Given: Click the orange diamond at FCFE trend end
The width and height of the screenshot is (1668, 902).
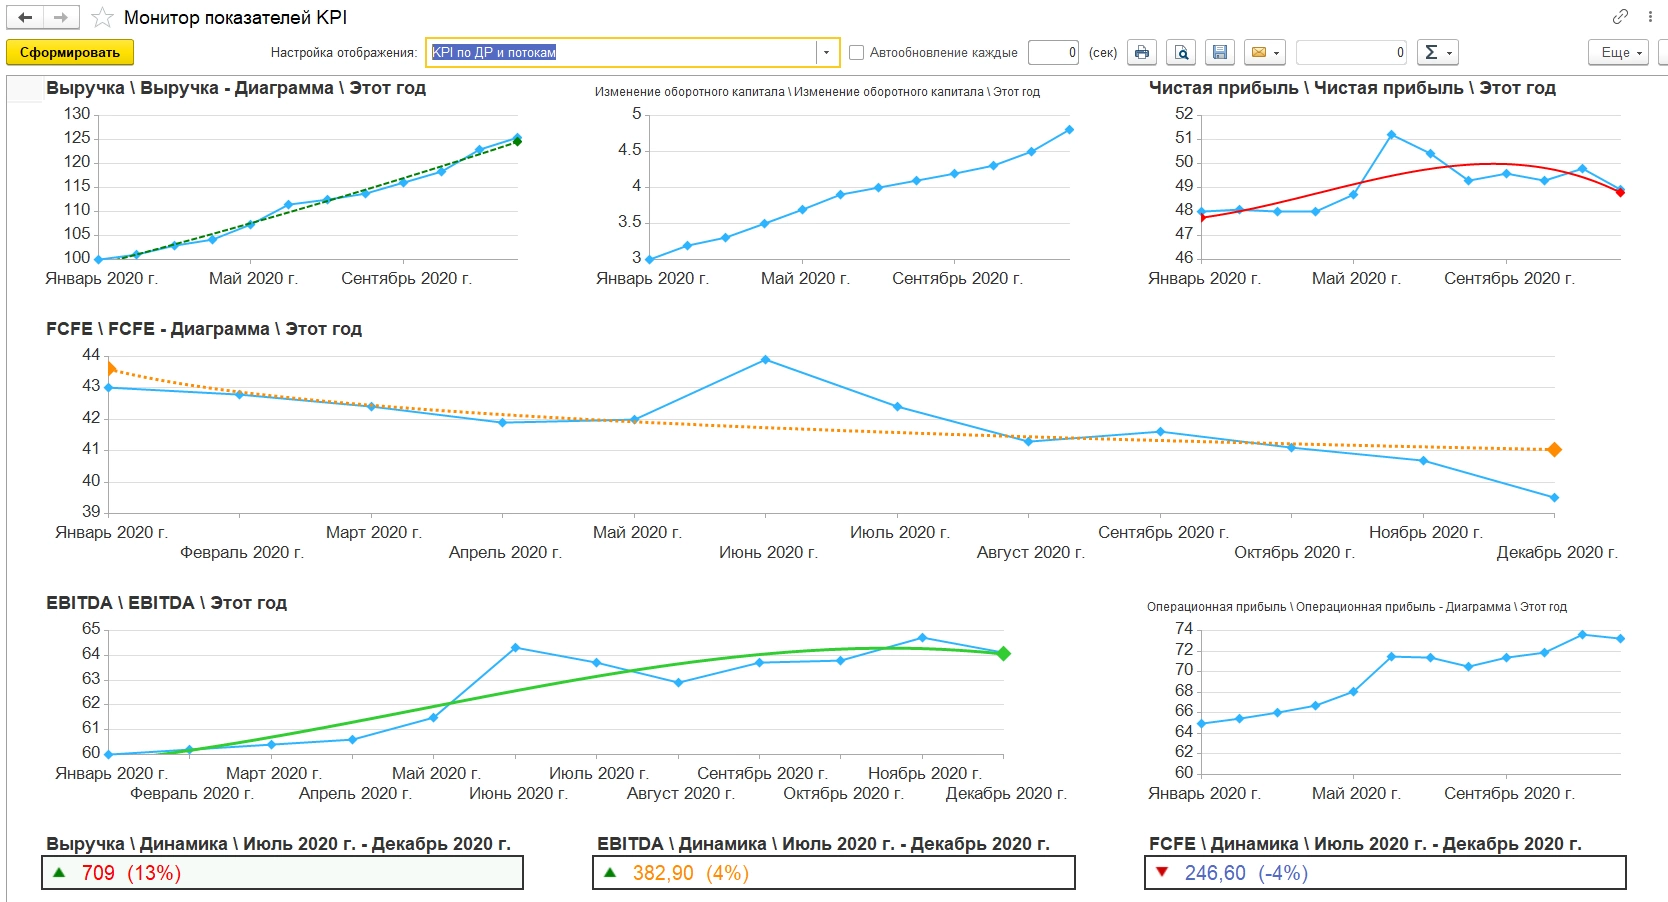Looking at the screenshot, I should pos(1554,450).
